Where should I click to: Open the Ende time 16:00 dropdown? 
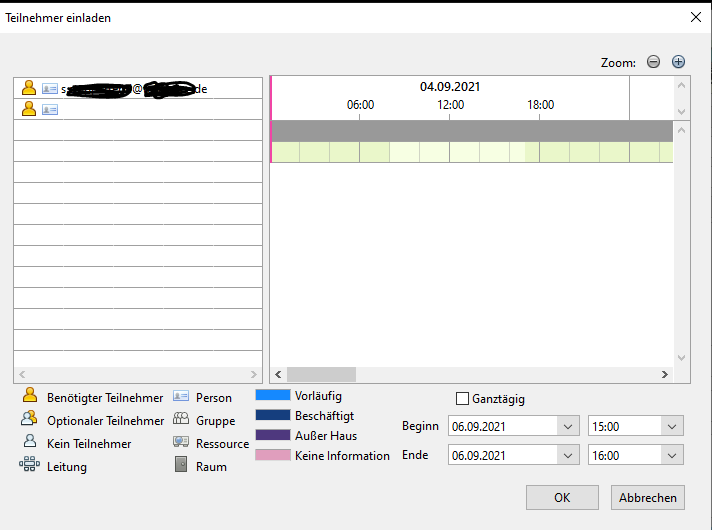[x=672, y=456]
